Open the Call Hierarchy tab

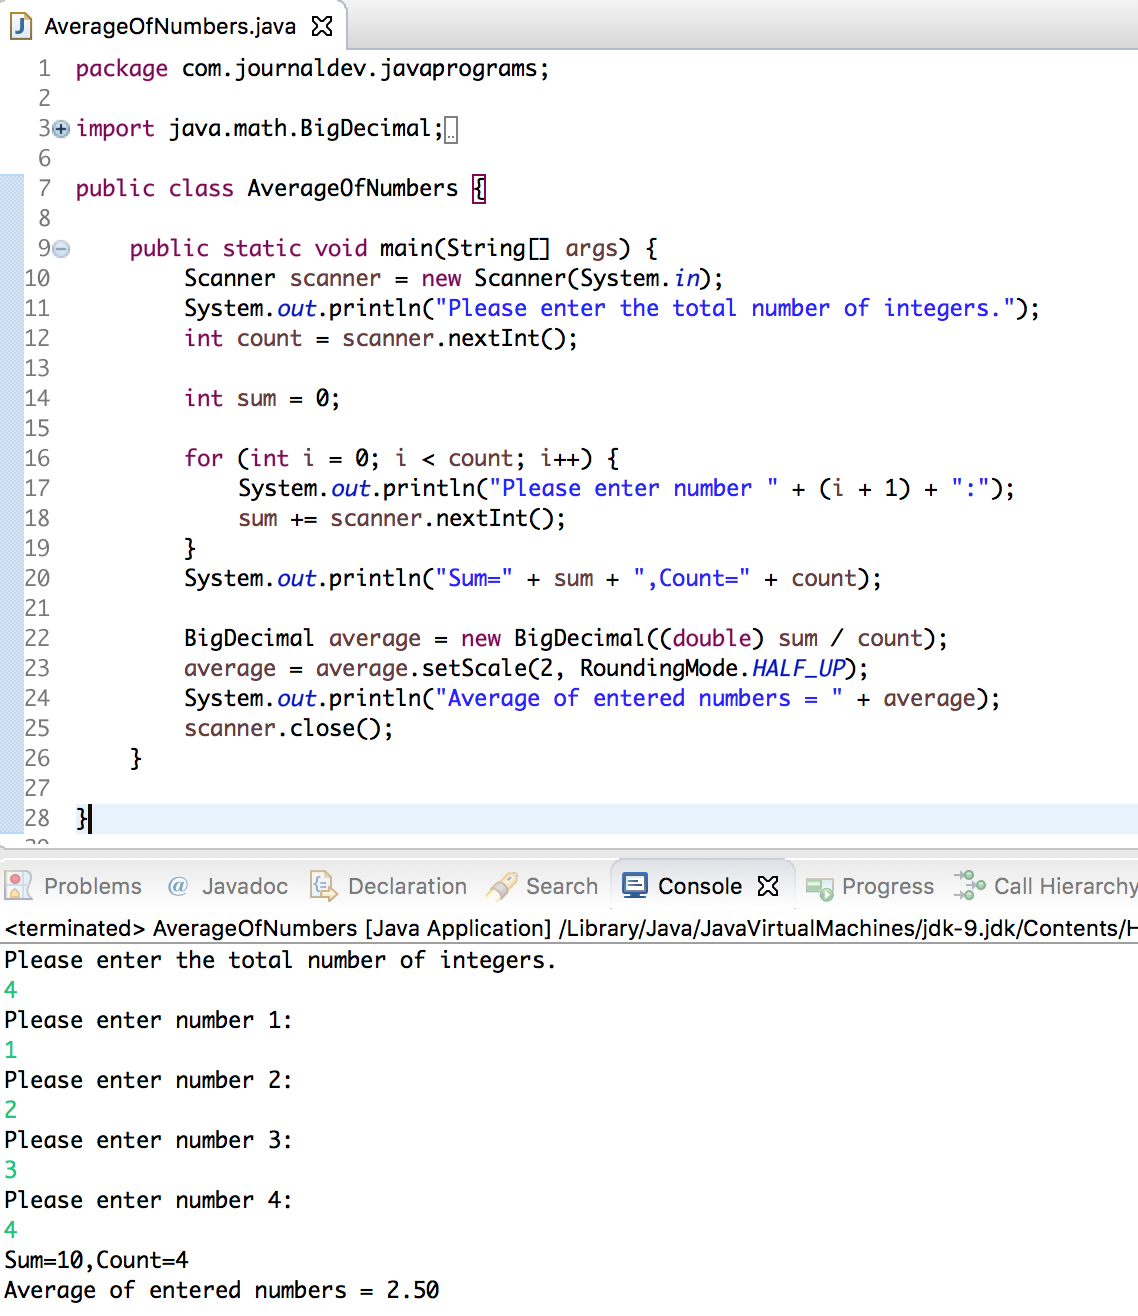[x=1063, y=886]
